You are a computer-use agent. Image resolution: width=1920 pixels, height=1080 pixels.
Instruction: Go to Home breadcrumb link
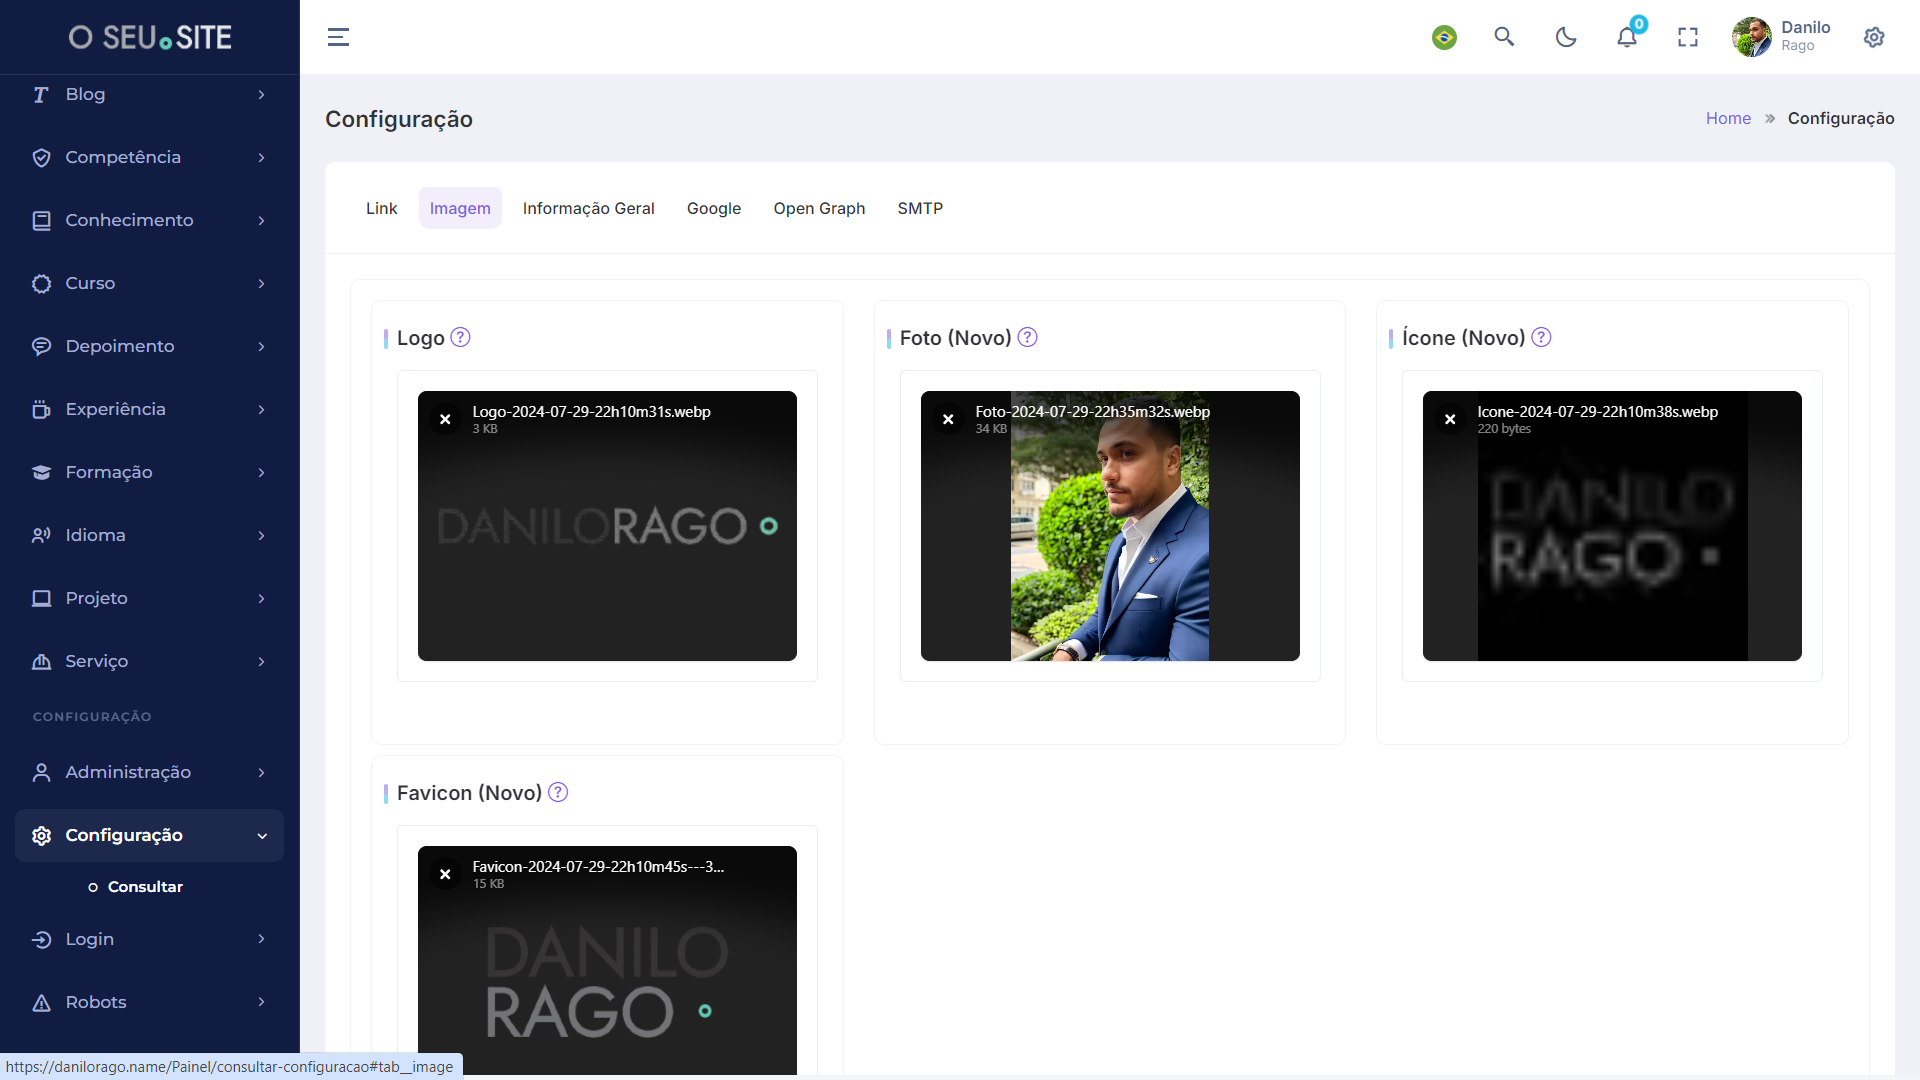(1728, 118)
